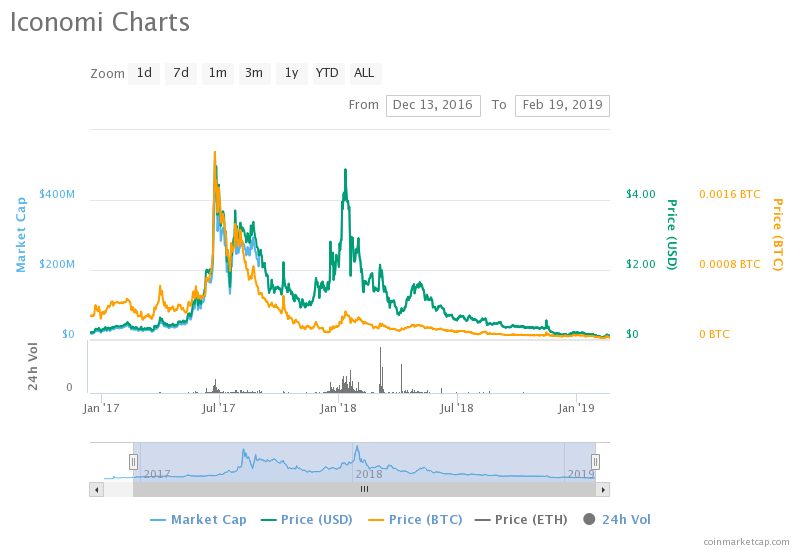Click the 2017 label in navigator

click(157, 474)
